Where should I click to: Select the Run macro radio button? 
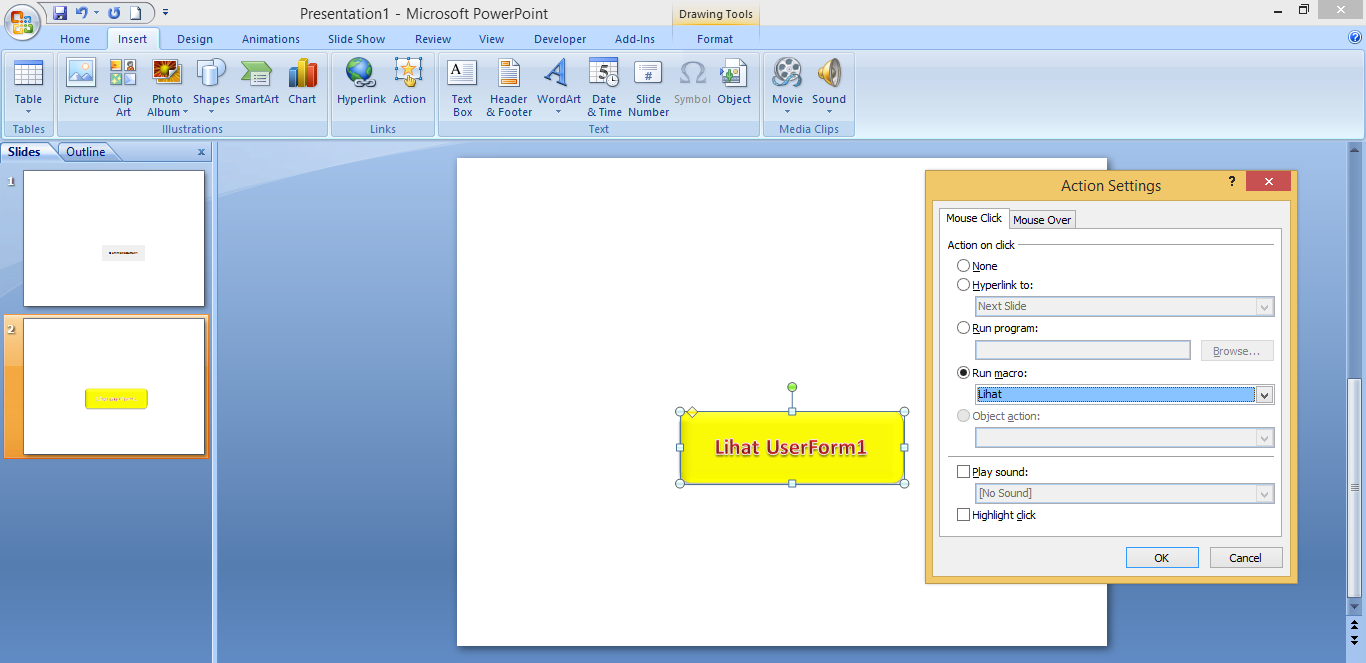963,371
